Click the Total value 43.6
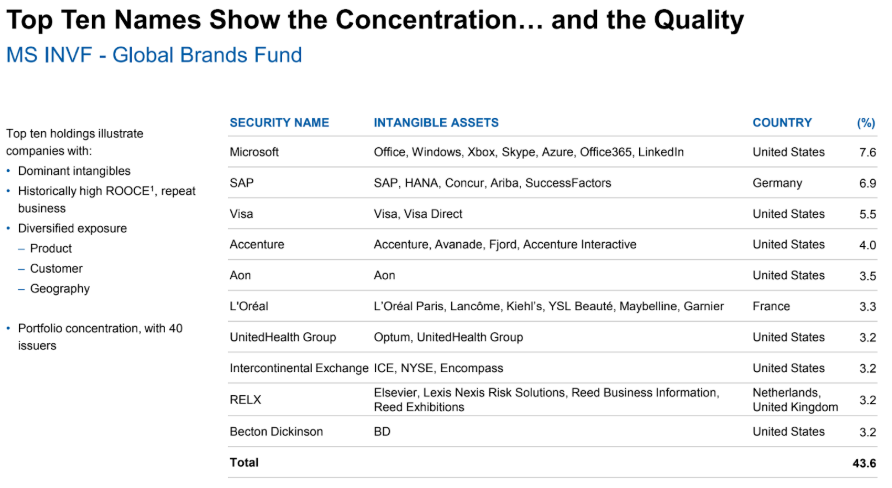 [x=864, y=463]
